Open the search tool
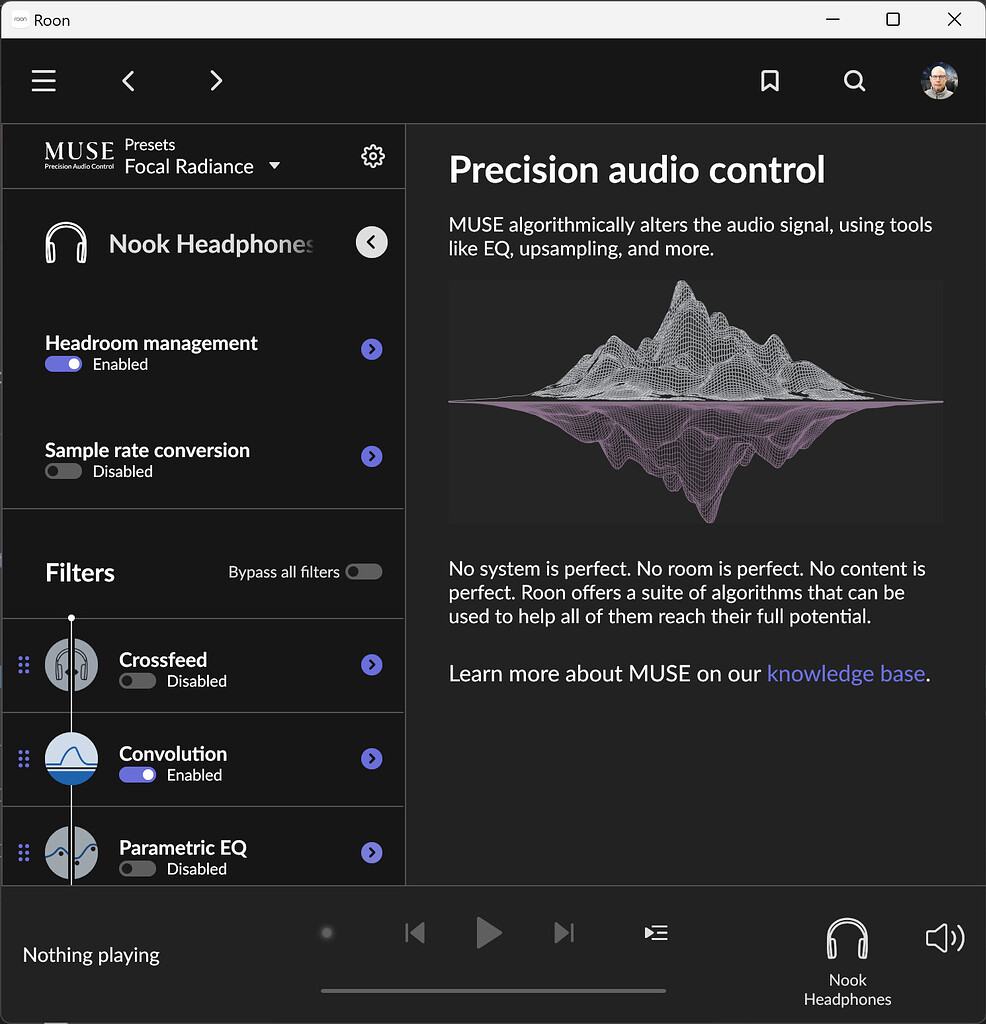The width and height of the screenshot is (986, 1024). click(x=854, y=80)
